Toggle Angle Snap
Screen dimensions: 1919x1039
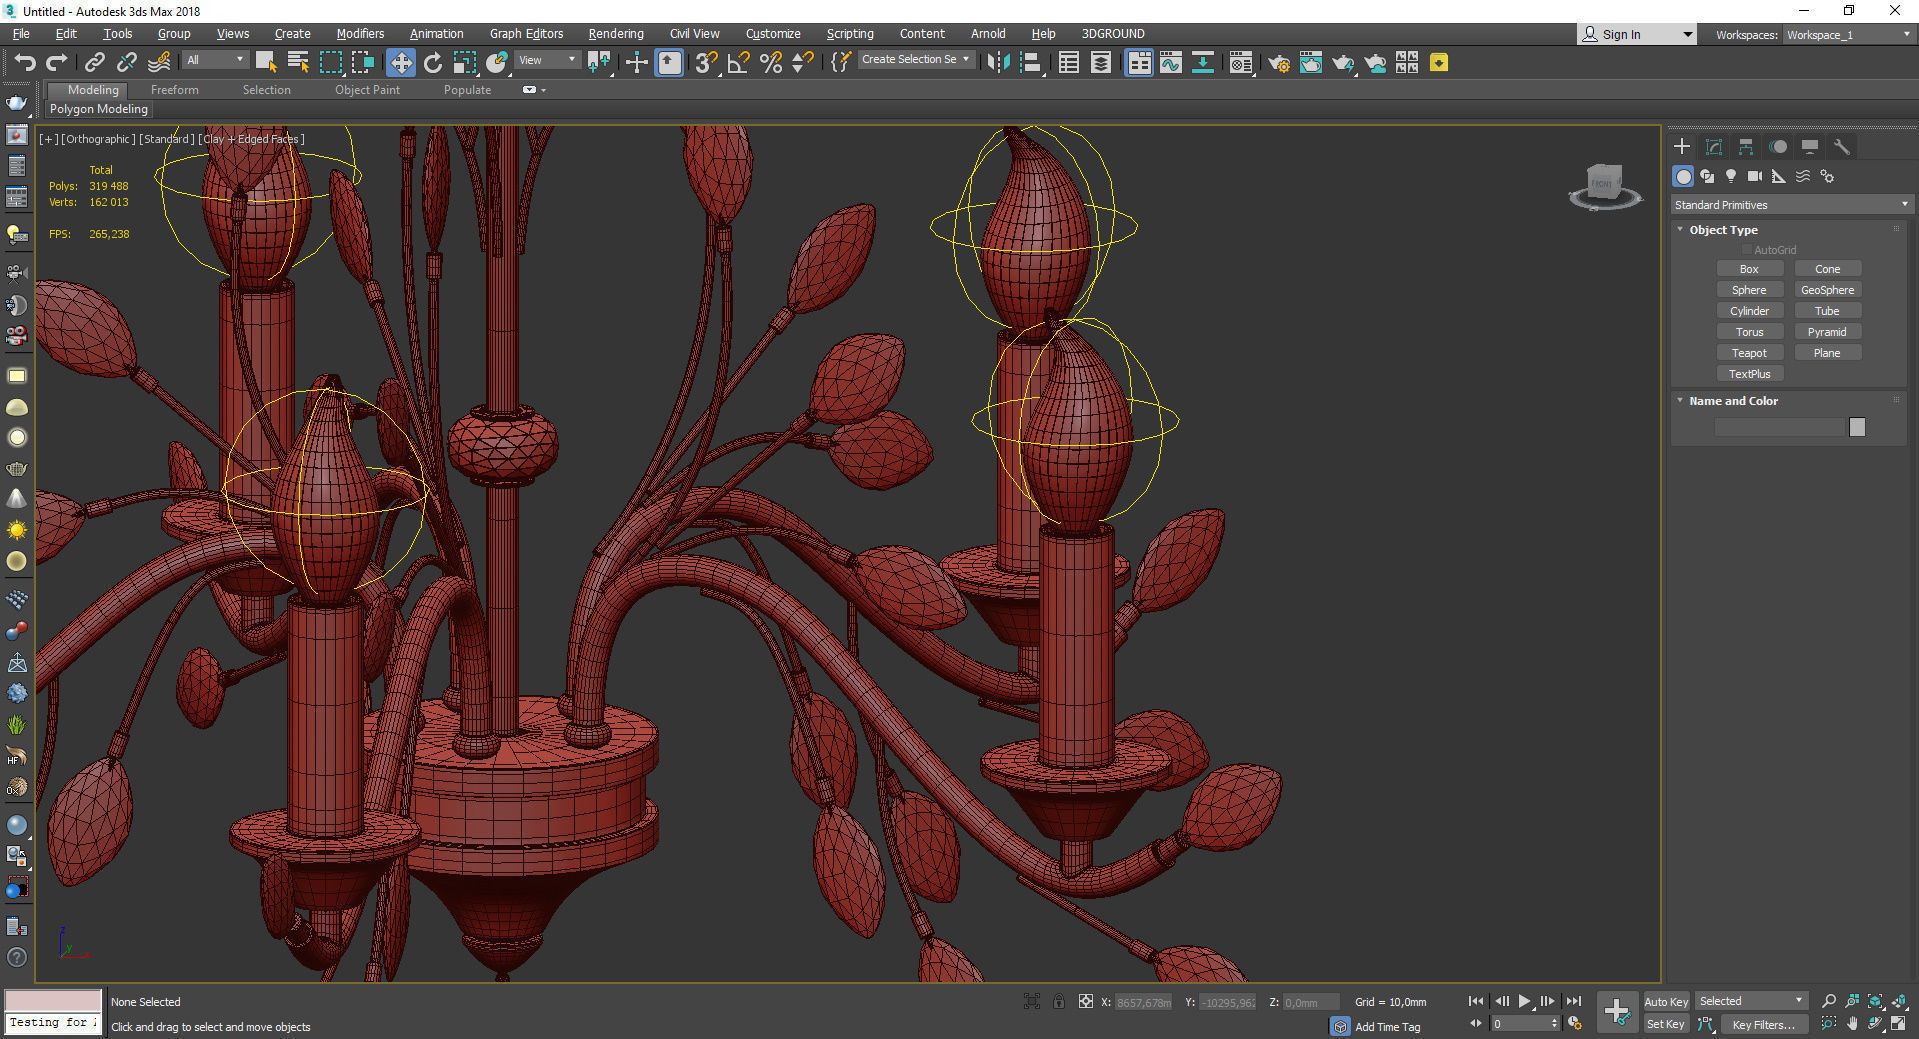point(738,62)
